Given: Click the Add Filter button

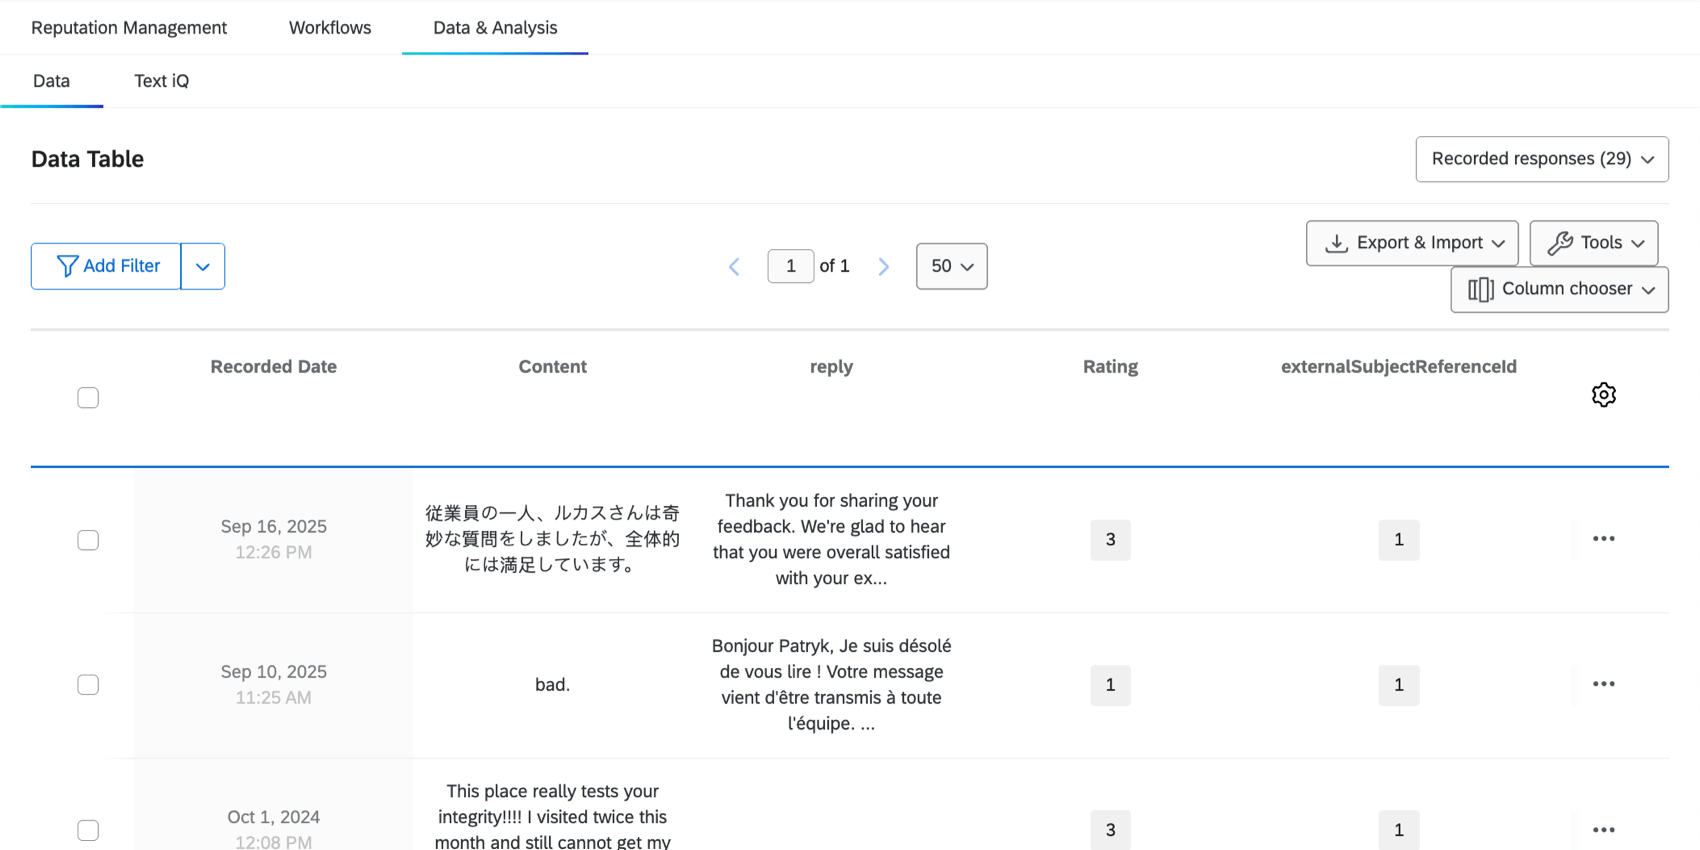Looking at the screenshot, I should (x=106, y=266).
